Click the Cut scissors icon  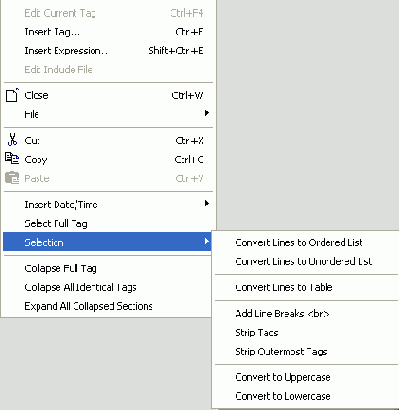click(x=12, y=140)
